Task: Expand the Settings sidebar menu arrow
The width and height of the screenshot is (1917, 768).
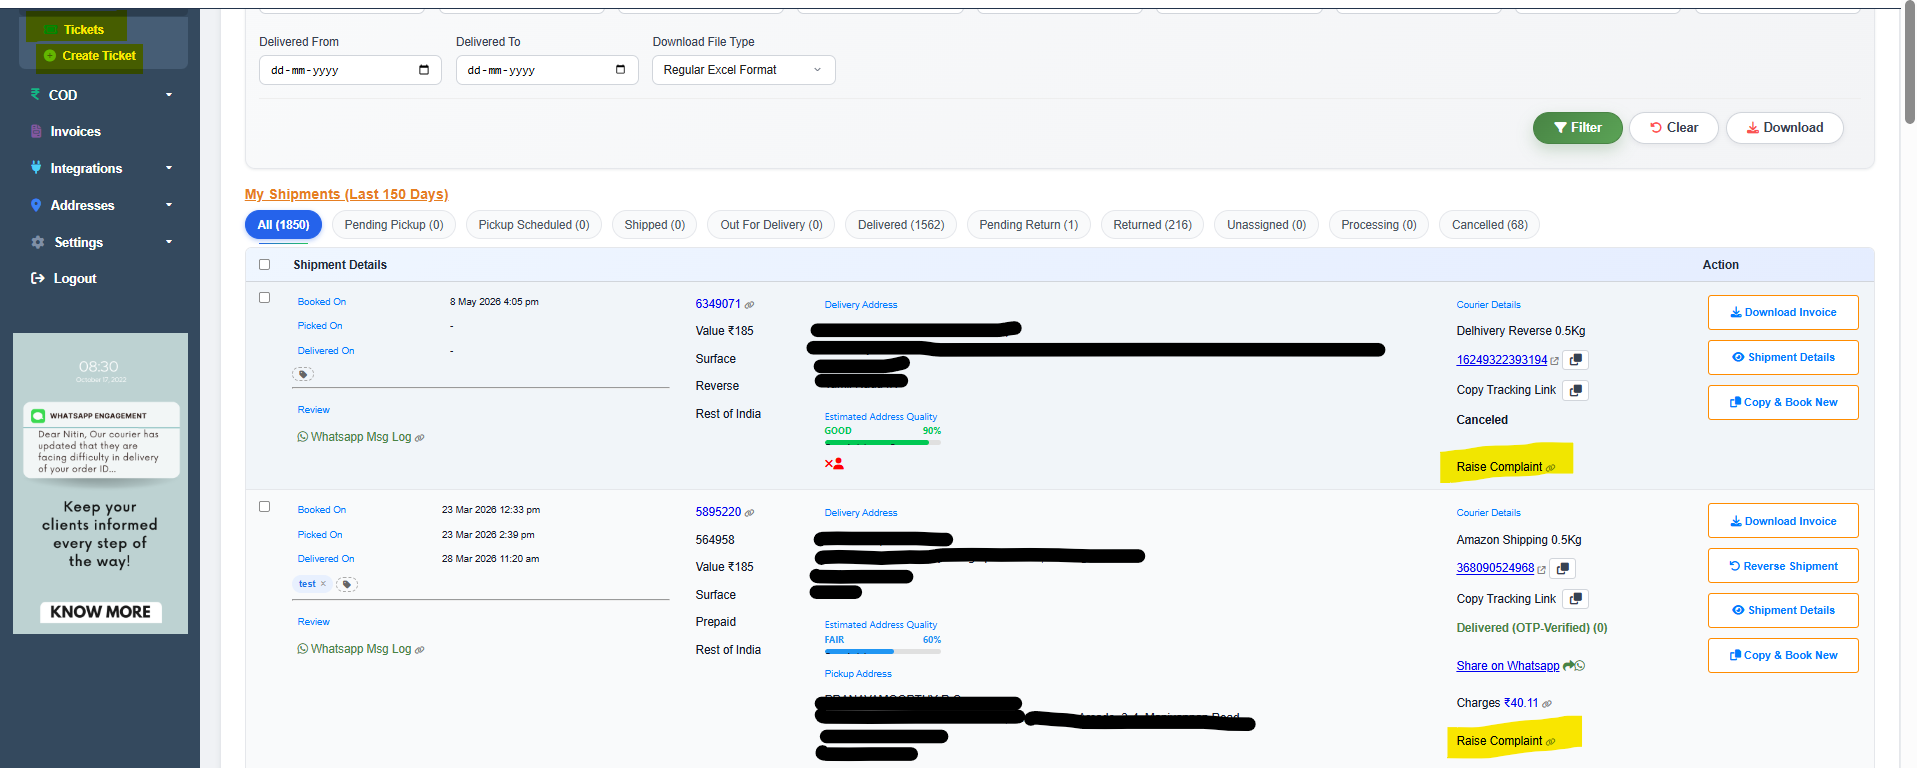Action: [169, 242]
